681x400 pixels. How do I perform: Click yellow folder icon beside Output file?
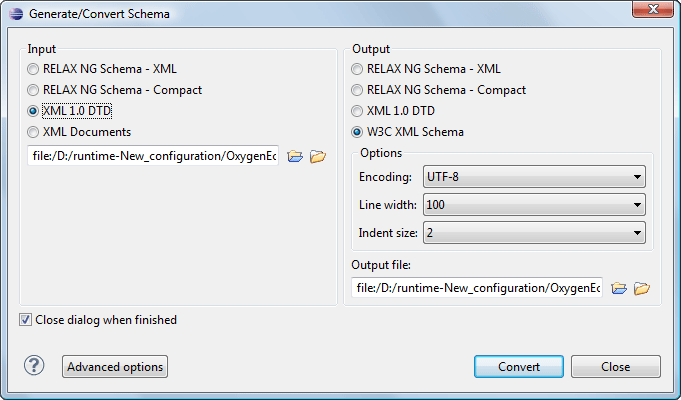pos(642,288)
